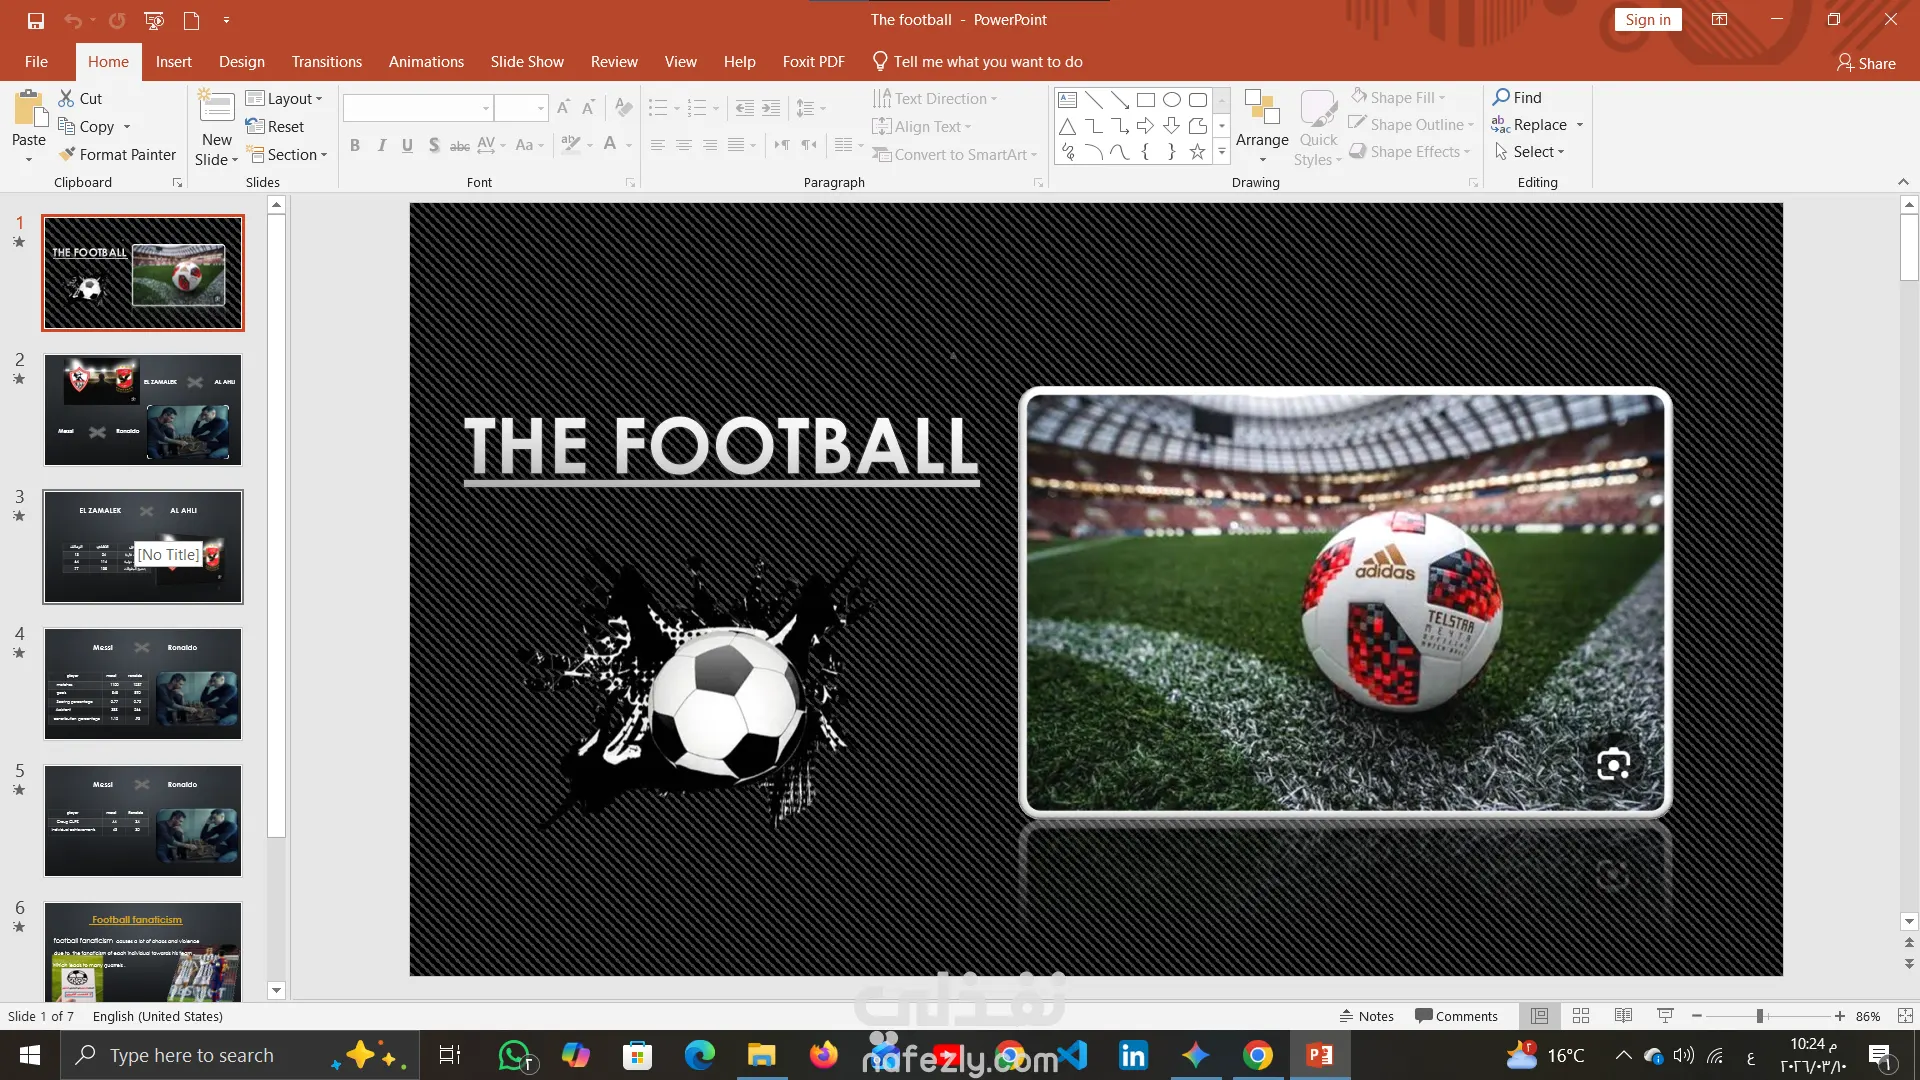Click Fit slide to window icon

(1905, 1016)
